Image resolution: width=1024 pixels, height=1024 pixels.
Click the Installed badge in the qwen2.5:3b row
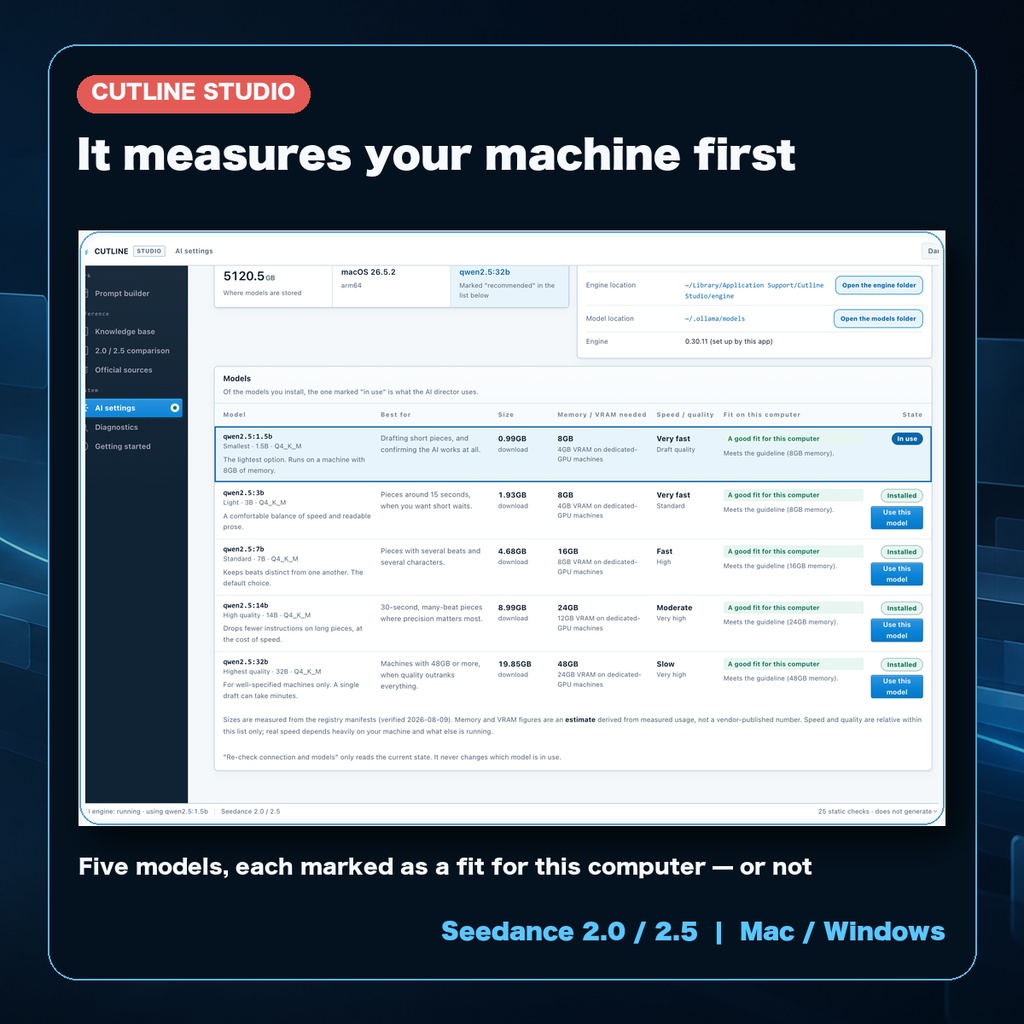(901, 496)
